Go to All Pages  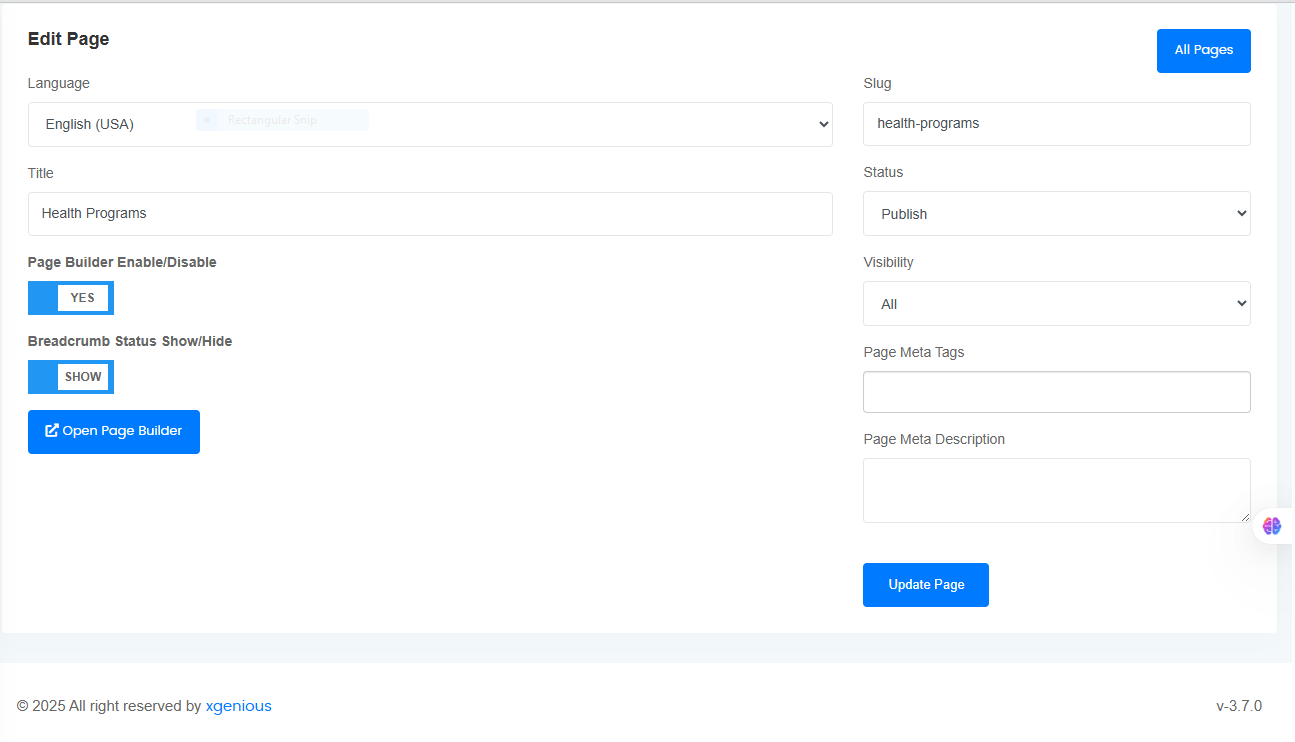pyautogui.click(x=1203, y=51)
